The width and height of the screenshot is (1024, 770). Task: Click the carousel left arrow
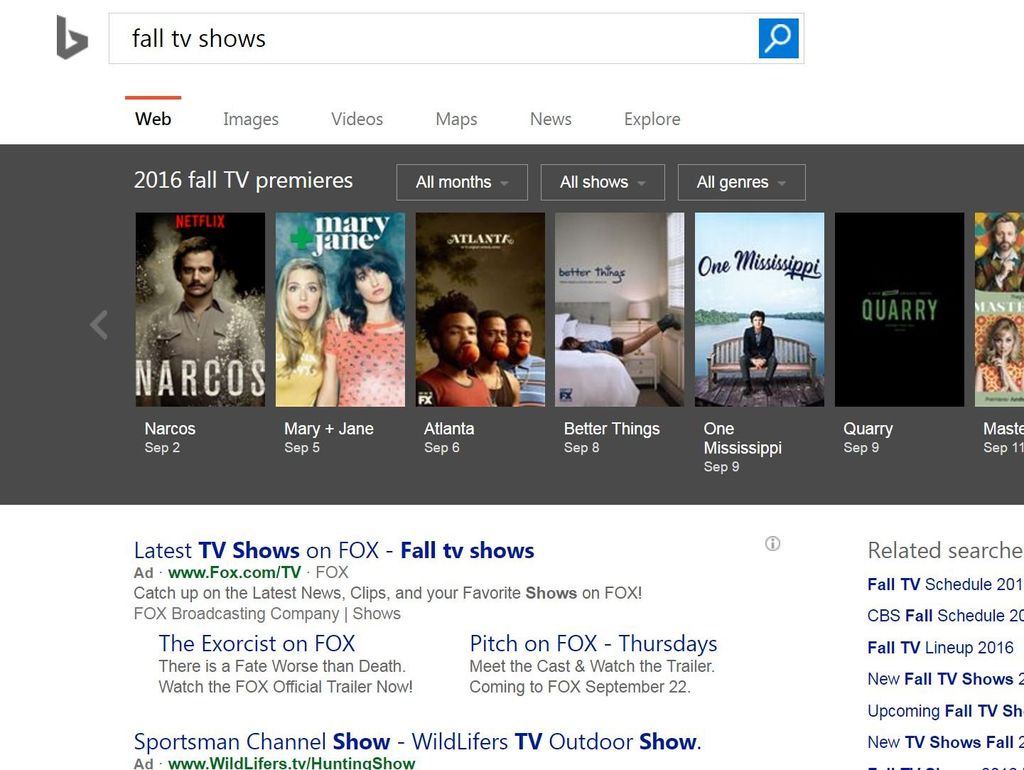click(99, 324)
